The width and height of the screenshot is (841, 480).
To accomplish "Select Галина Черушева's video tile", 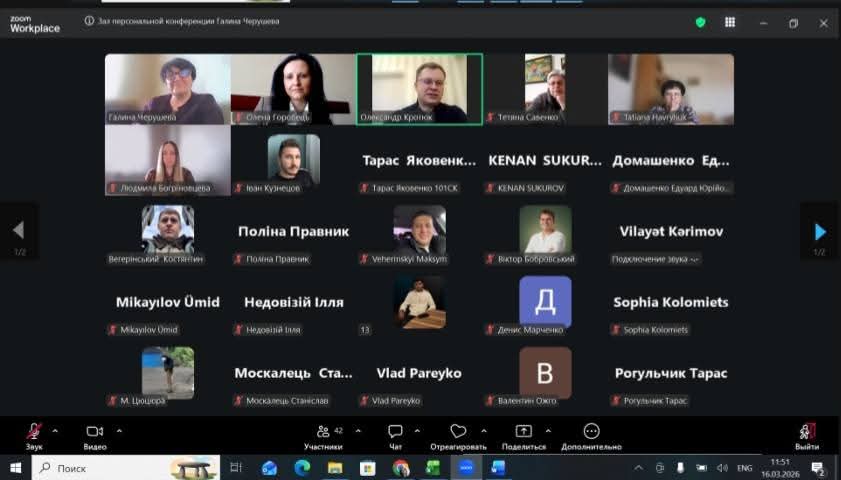I will tap(167, 88).
